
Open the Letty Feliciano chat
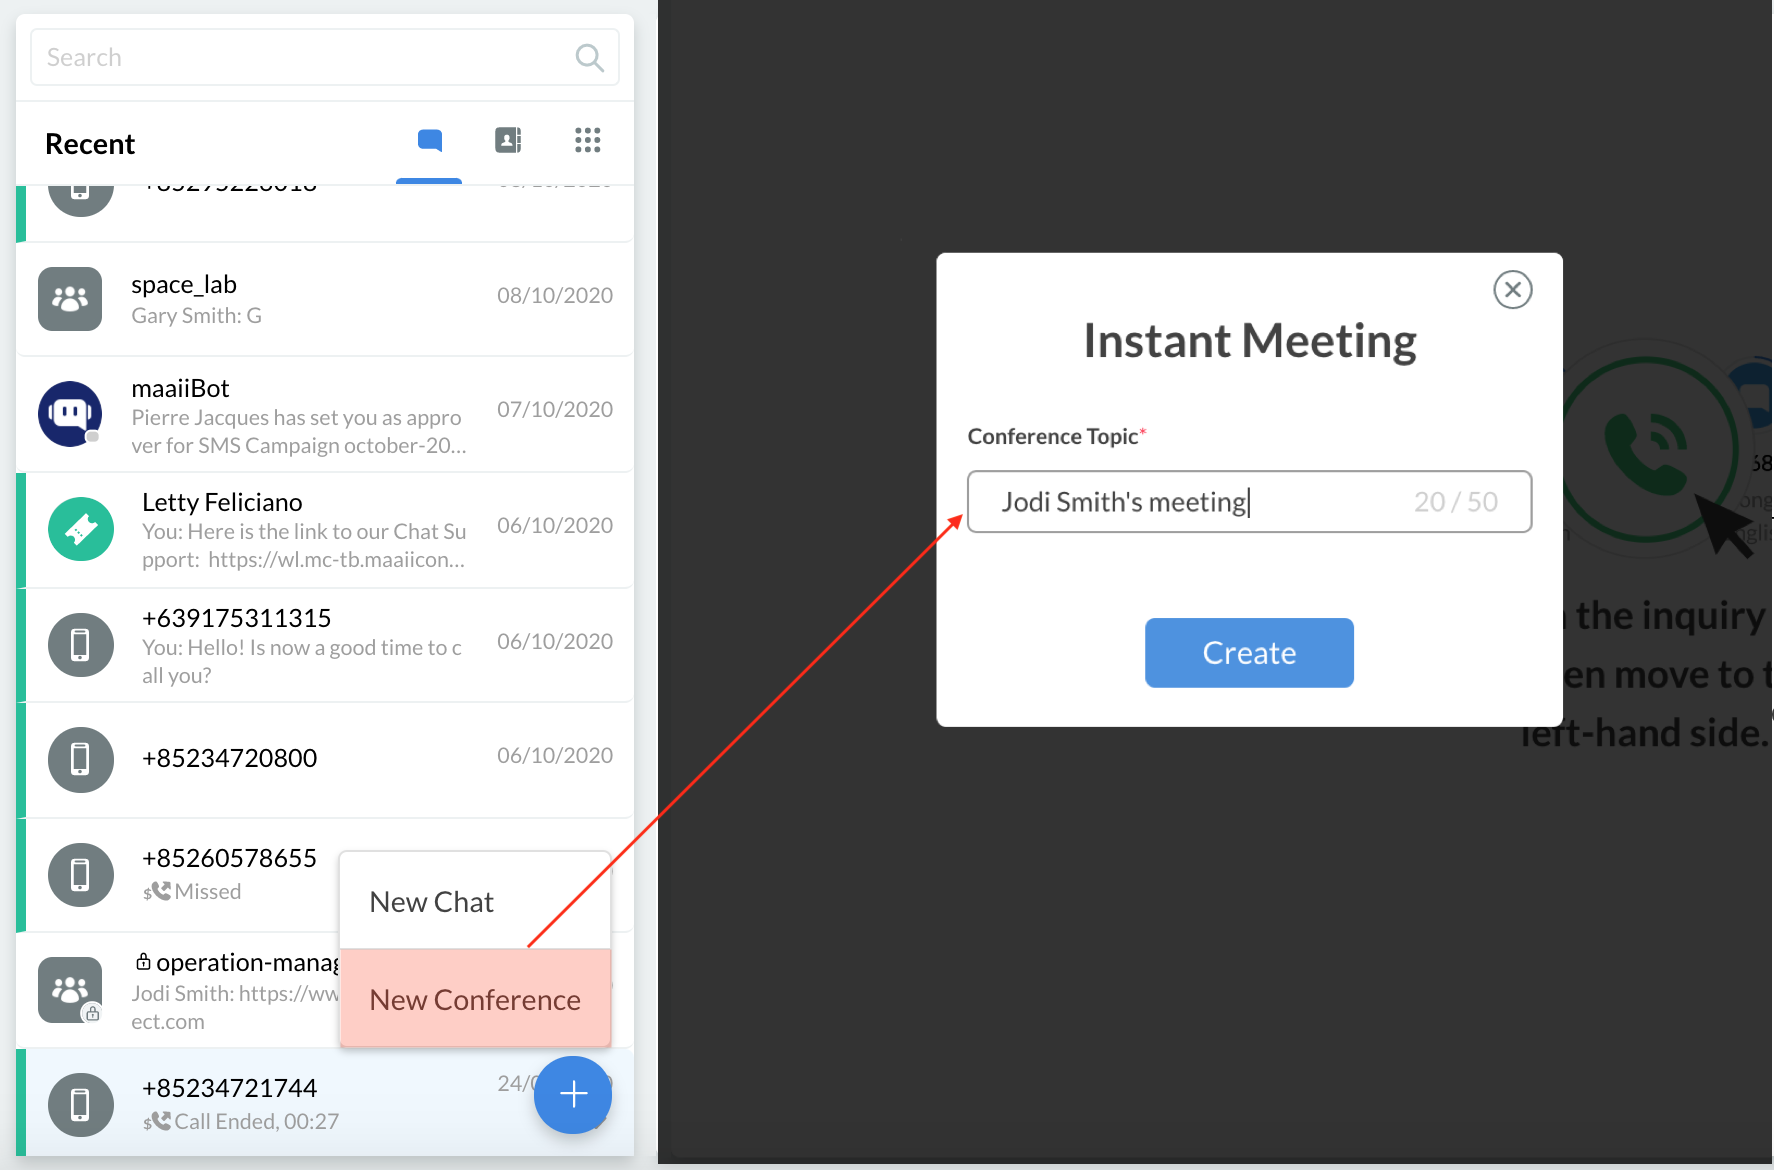(x=325, y=530)
